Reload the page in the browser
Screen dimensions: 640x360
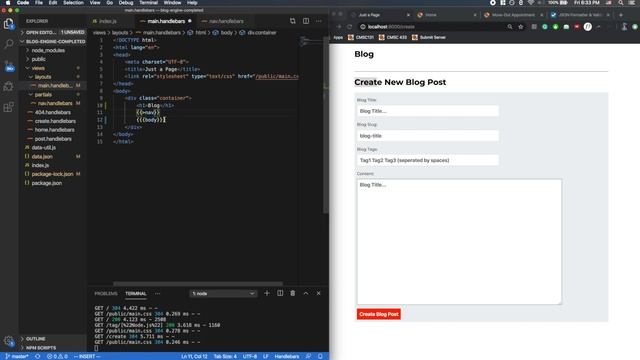[x=350, y=27]
